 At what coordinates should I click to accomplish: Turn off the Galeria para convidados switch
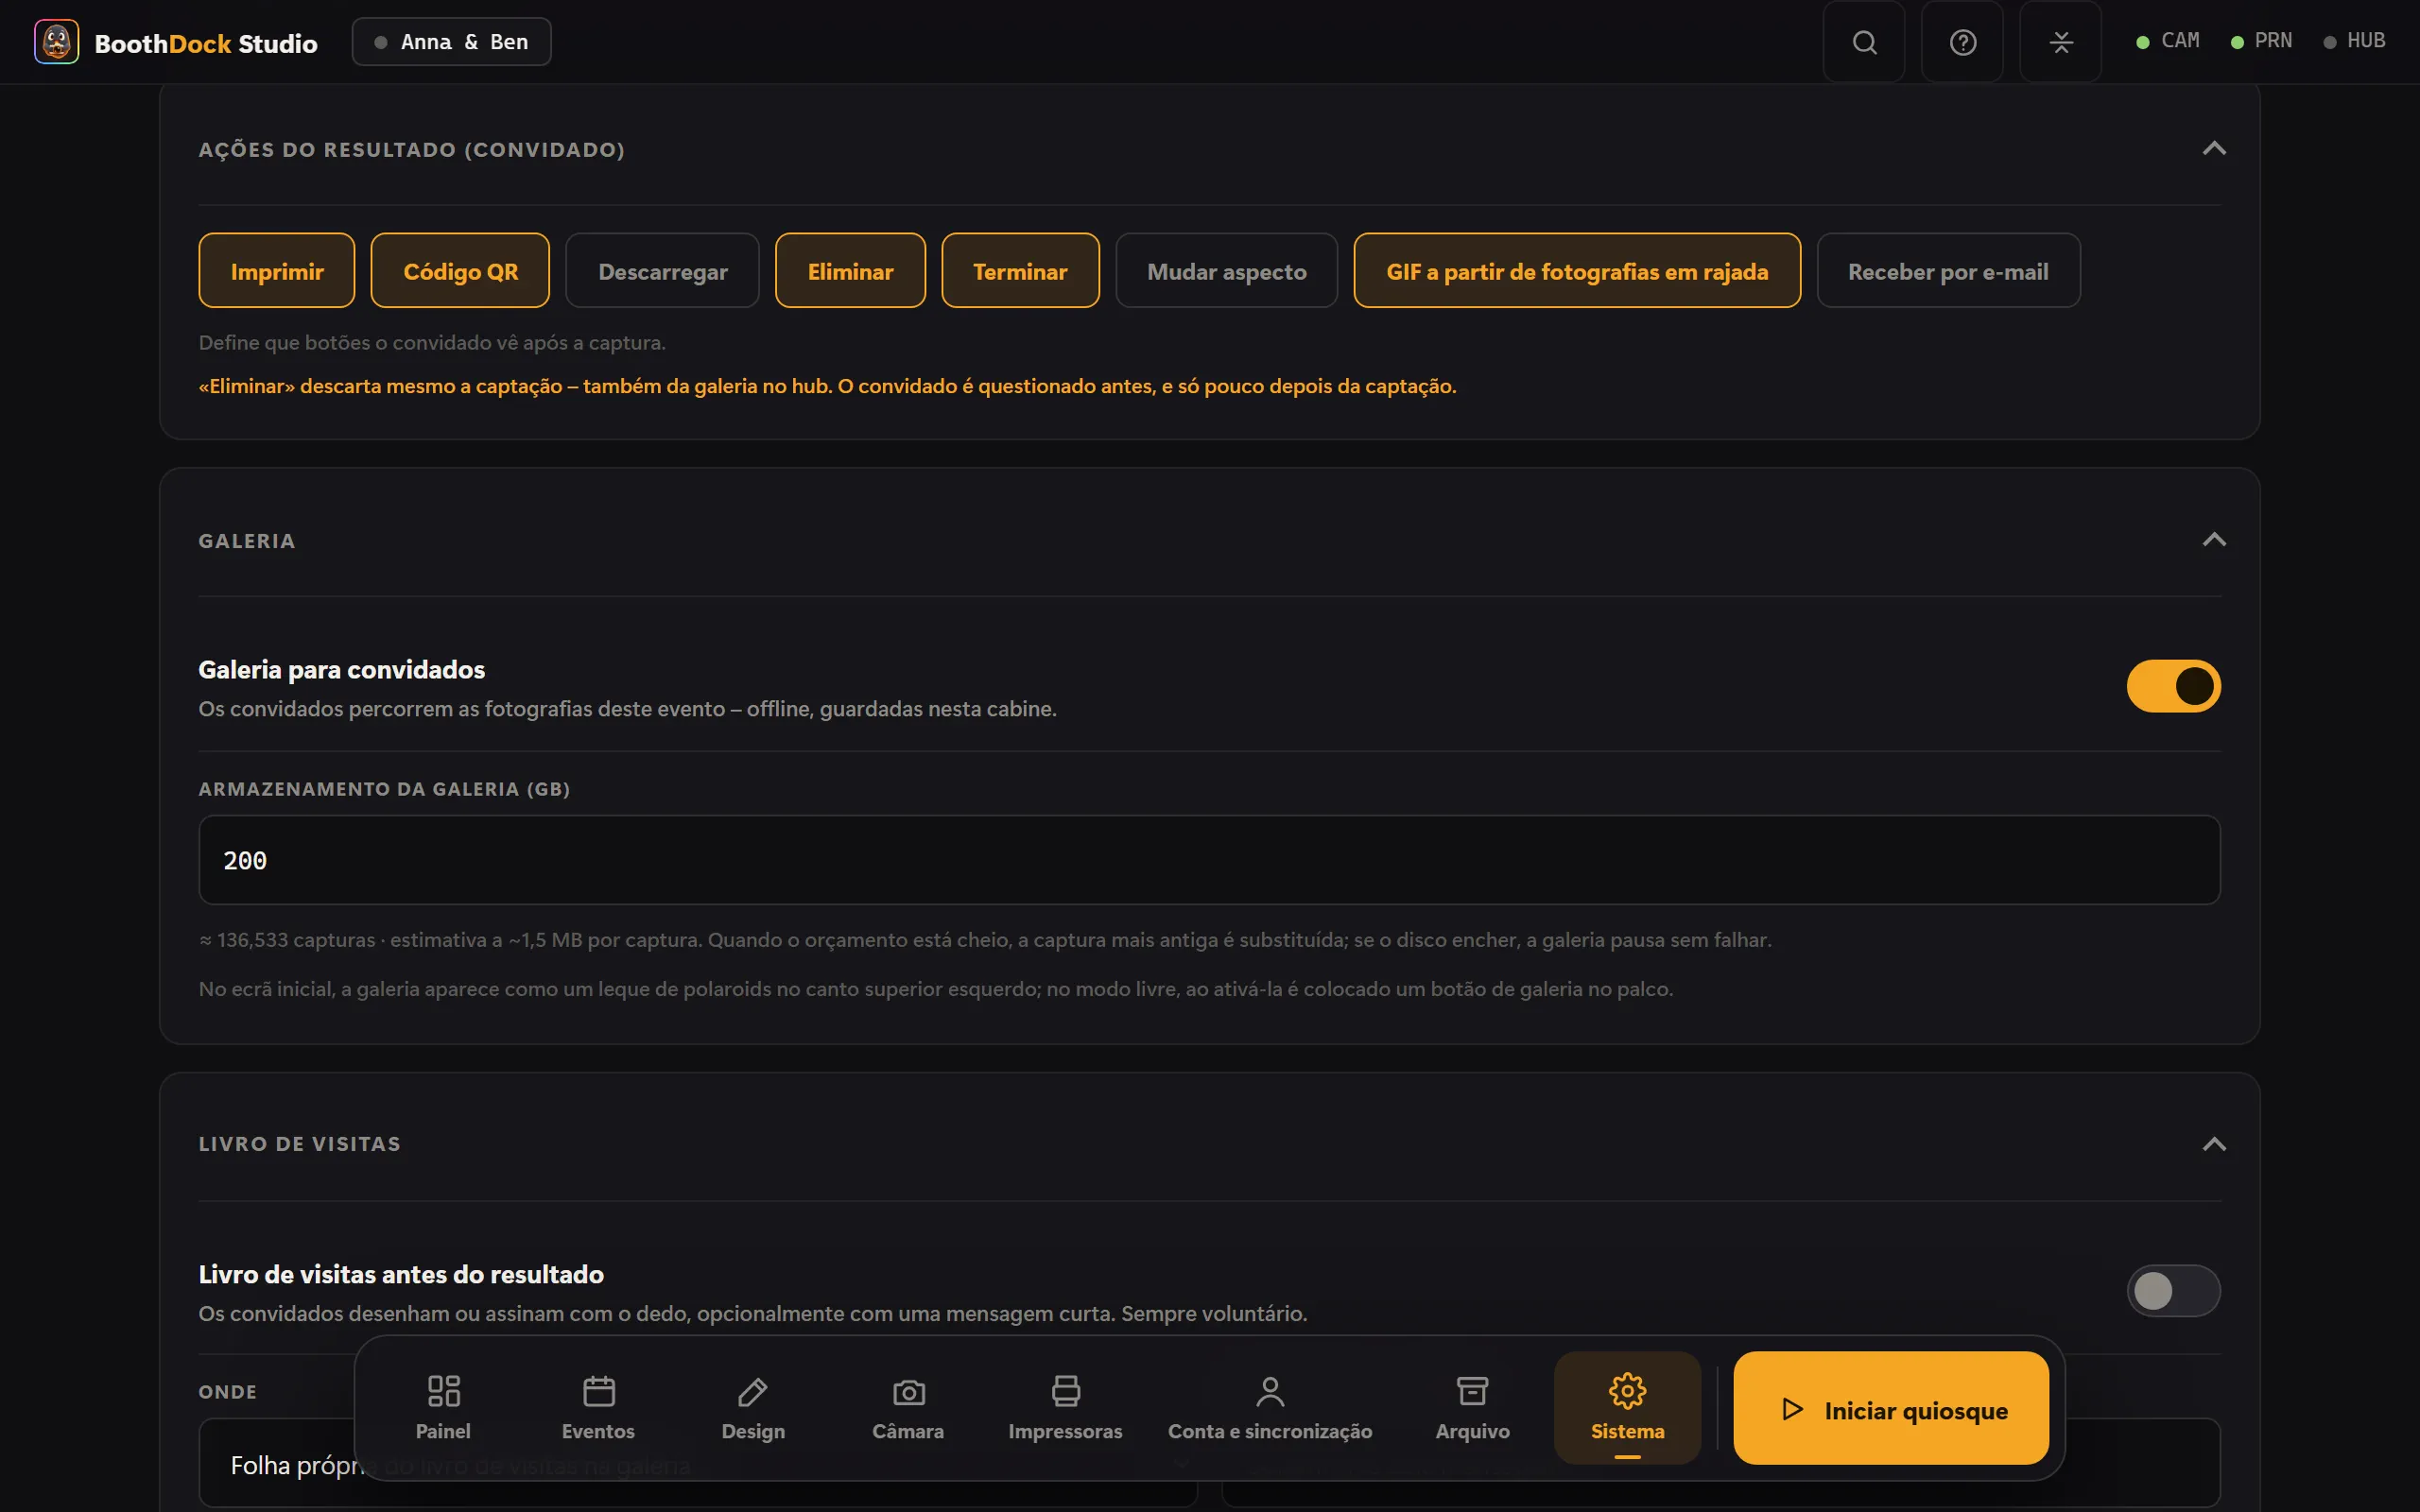[2173, 686]
